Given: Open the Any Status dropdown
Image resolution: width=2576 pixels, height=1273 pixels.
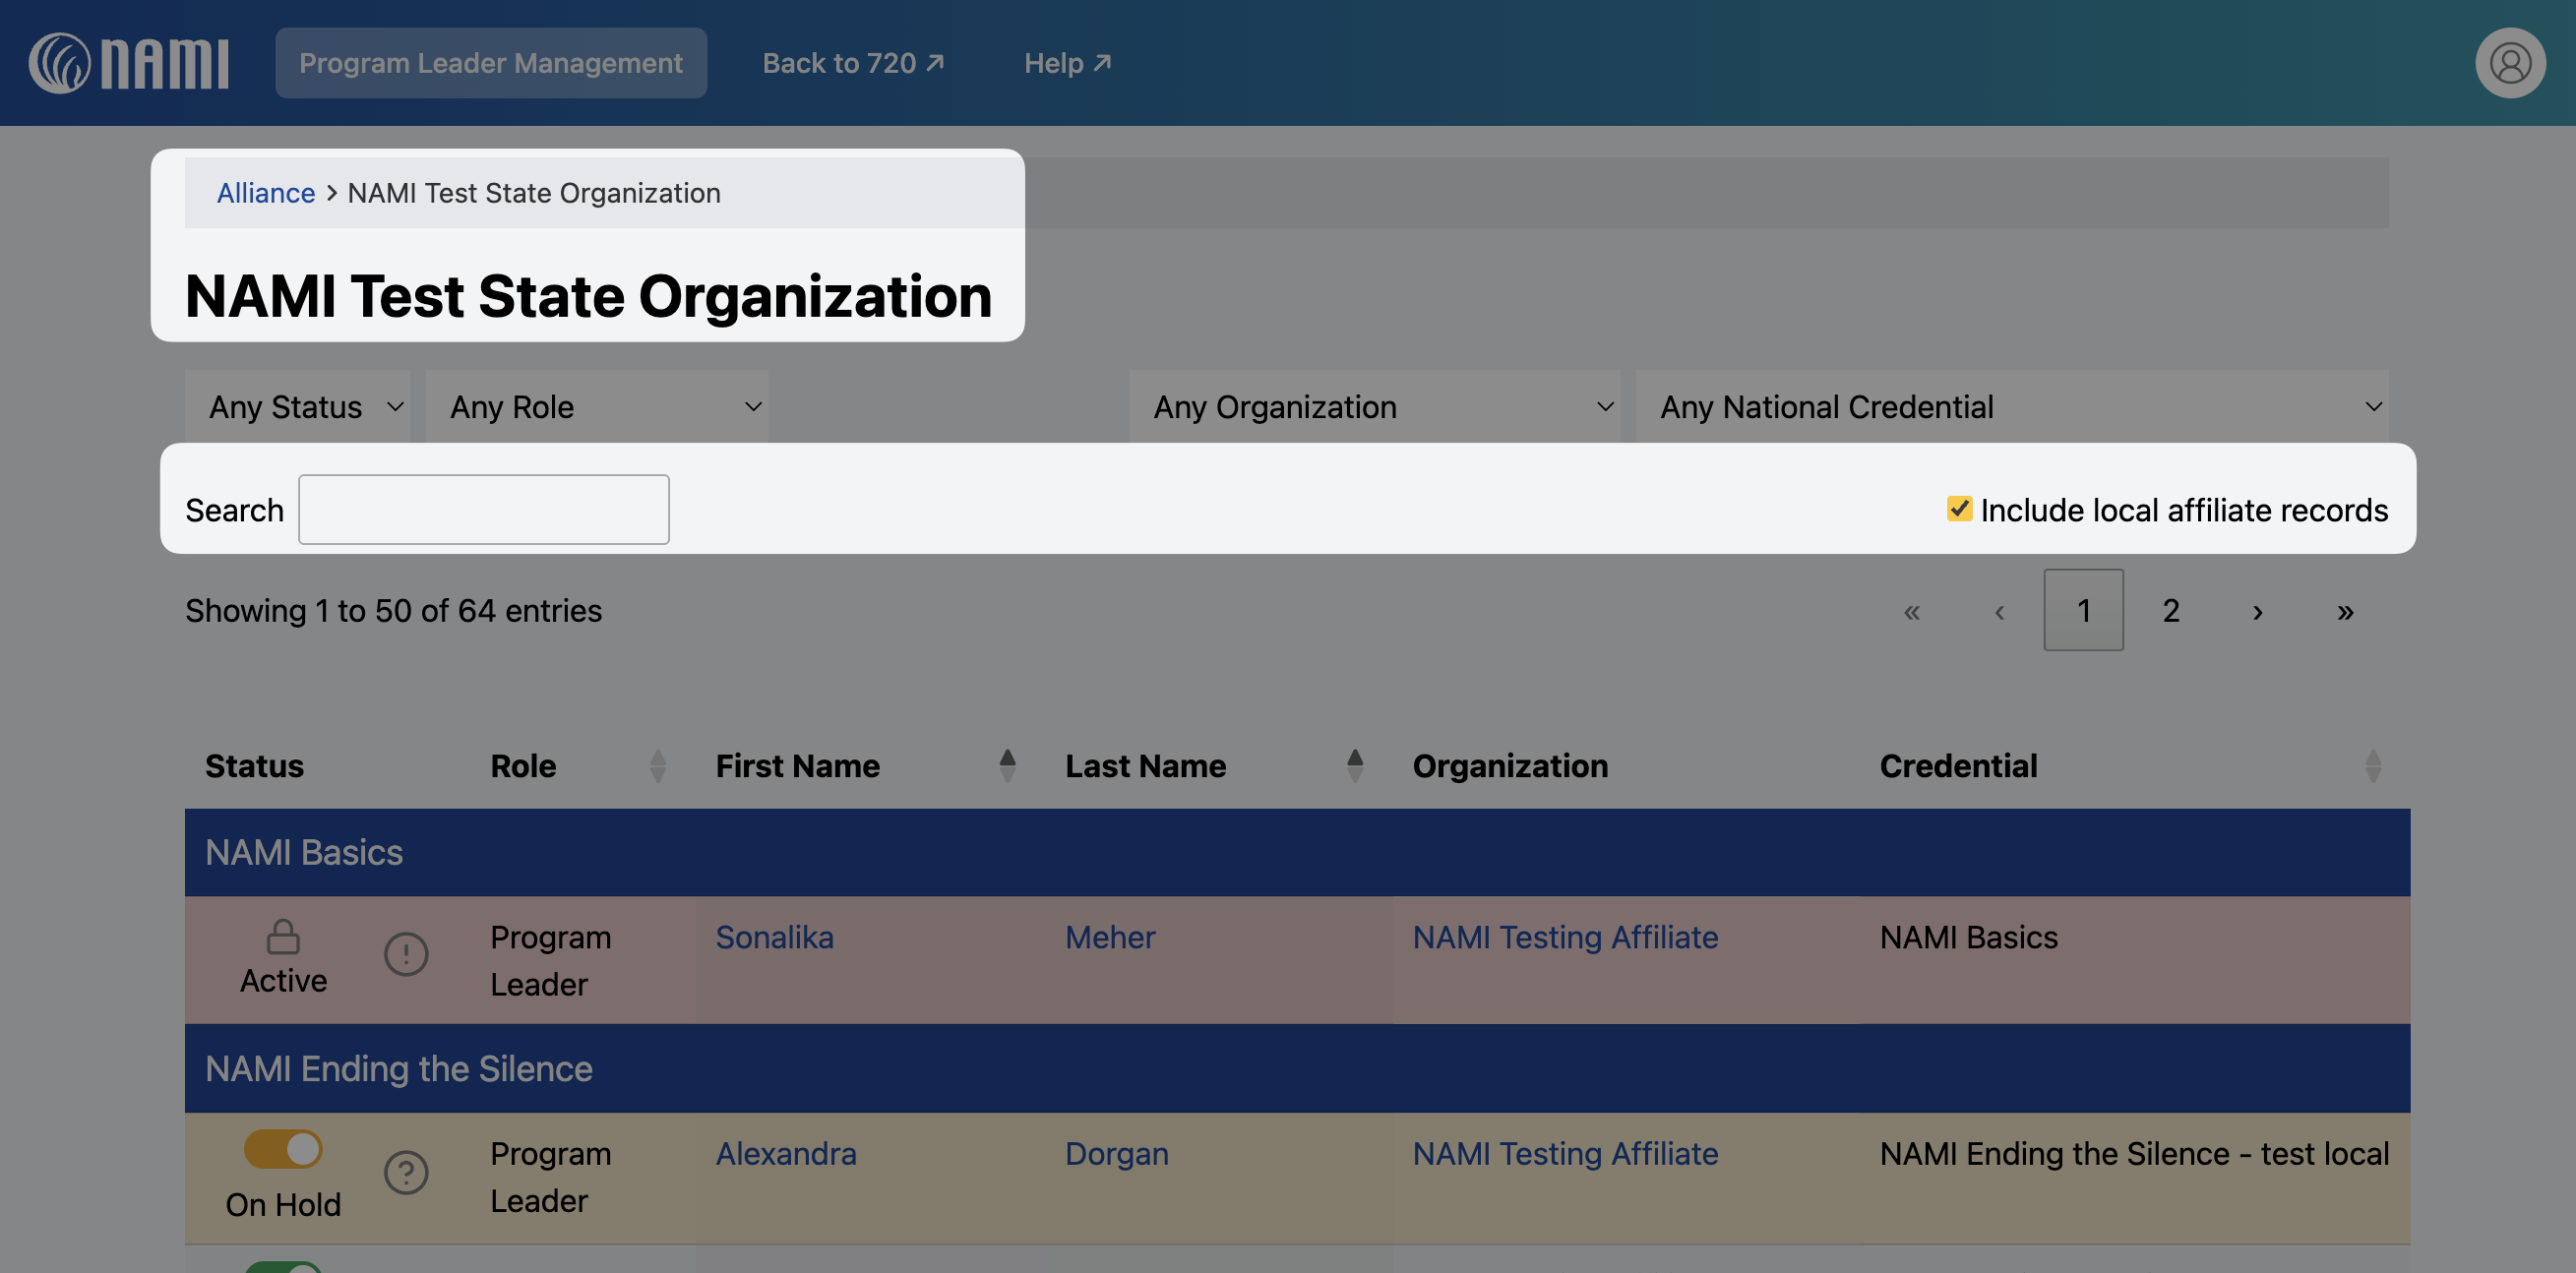Looking at the screenshot, I should pos(297,407).
